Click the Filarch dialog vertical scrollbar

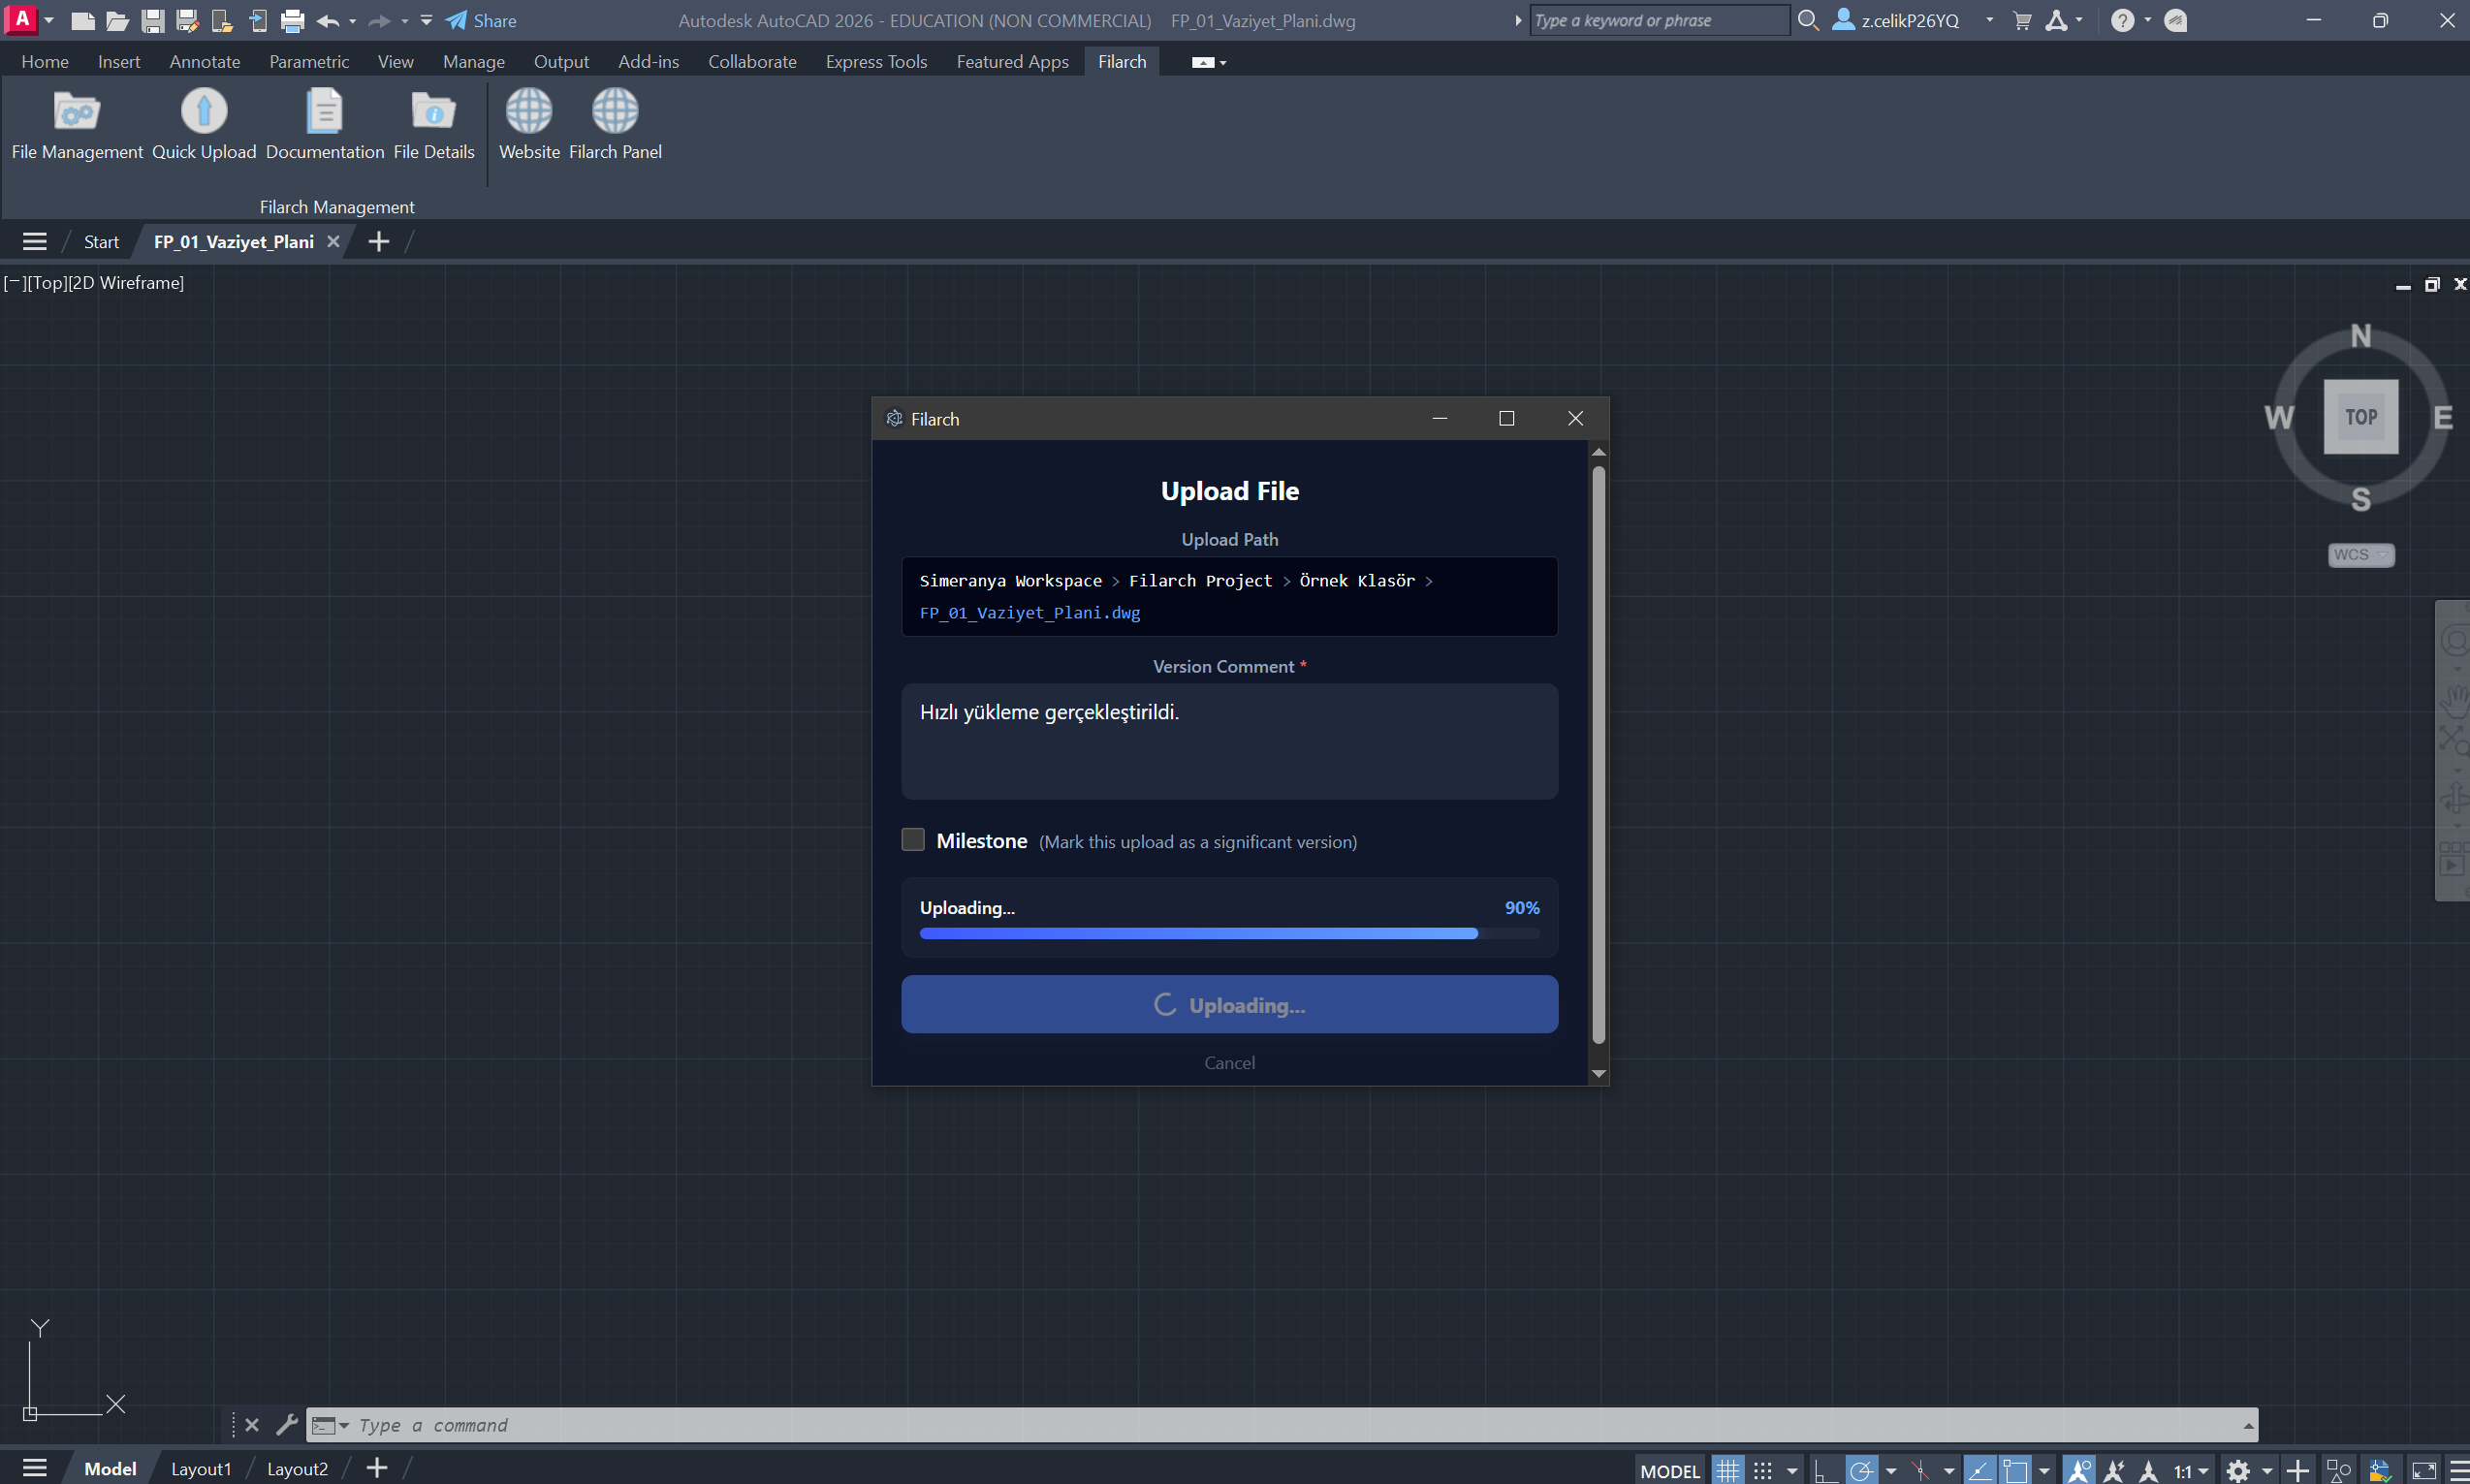pyautogui.click(x=1598, y=755)
